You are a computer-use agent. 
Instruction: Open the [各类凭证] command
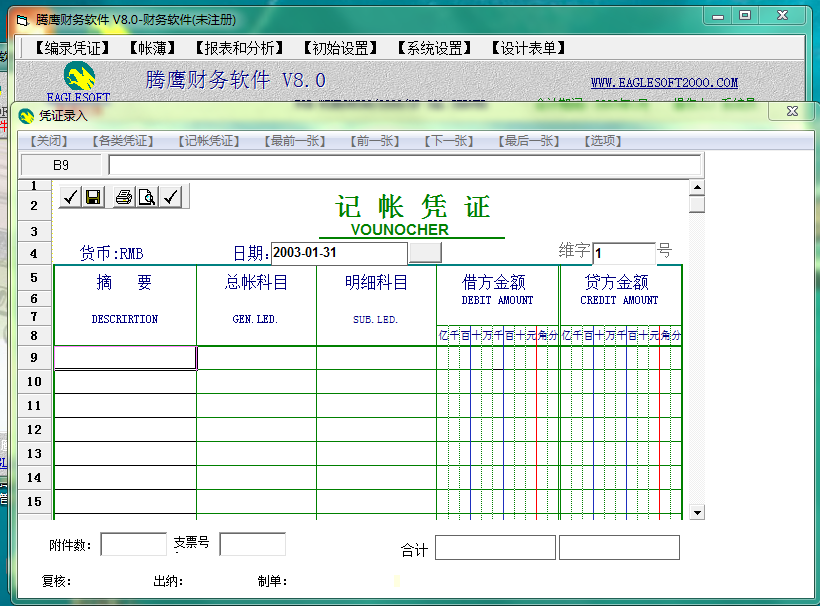click(123, 141)
